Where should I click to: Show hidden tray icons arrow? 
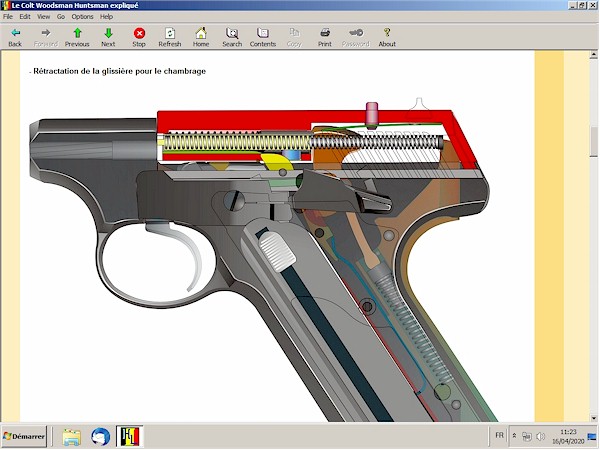click(514, 436)
